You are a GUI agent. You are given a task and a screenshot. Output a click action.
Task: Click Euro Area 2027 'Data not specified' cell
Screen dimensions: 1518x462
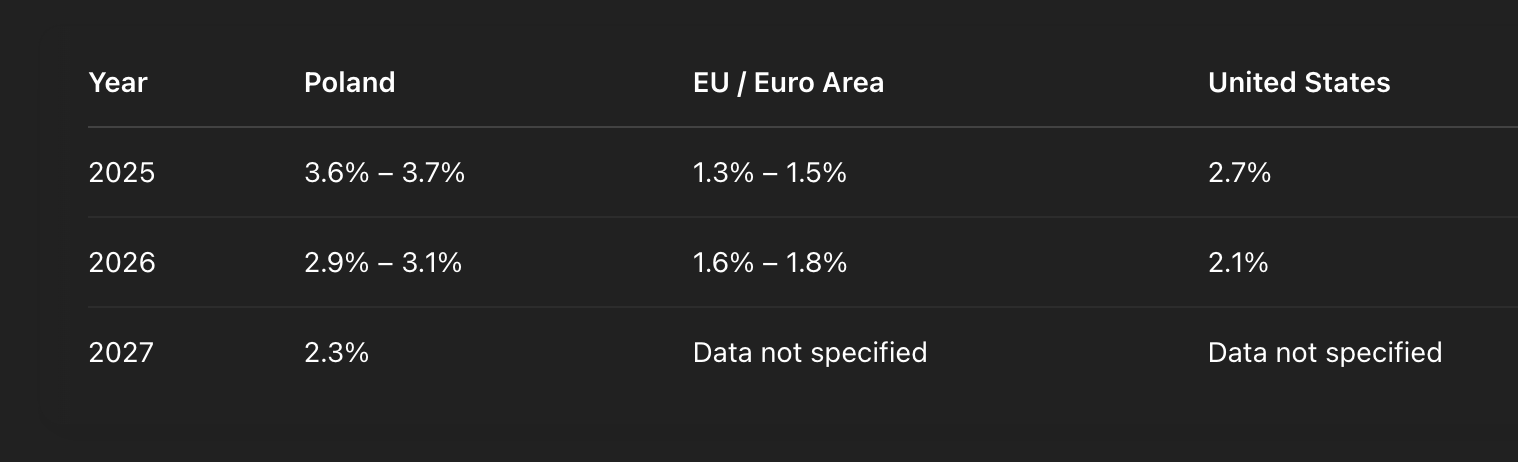click(x=809, y=353)
